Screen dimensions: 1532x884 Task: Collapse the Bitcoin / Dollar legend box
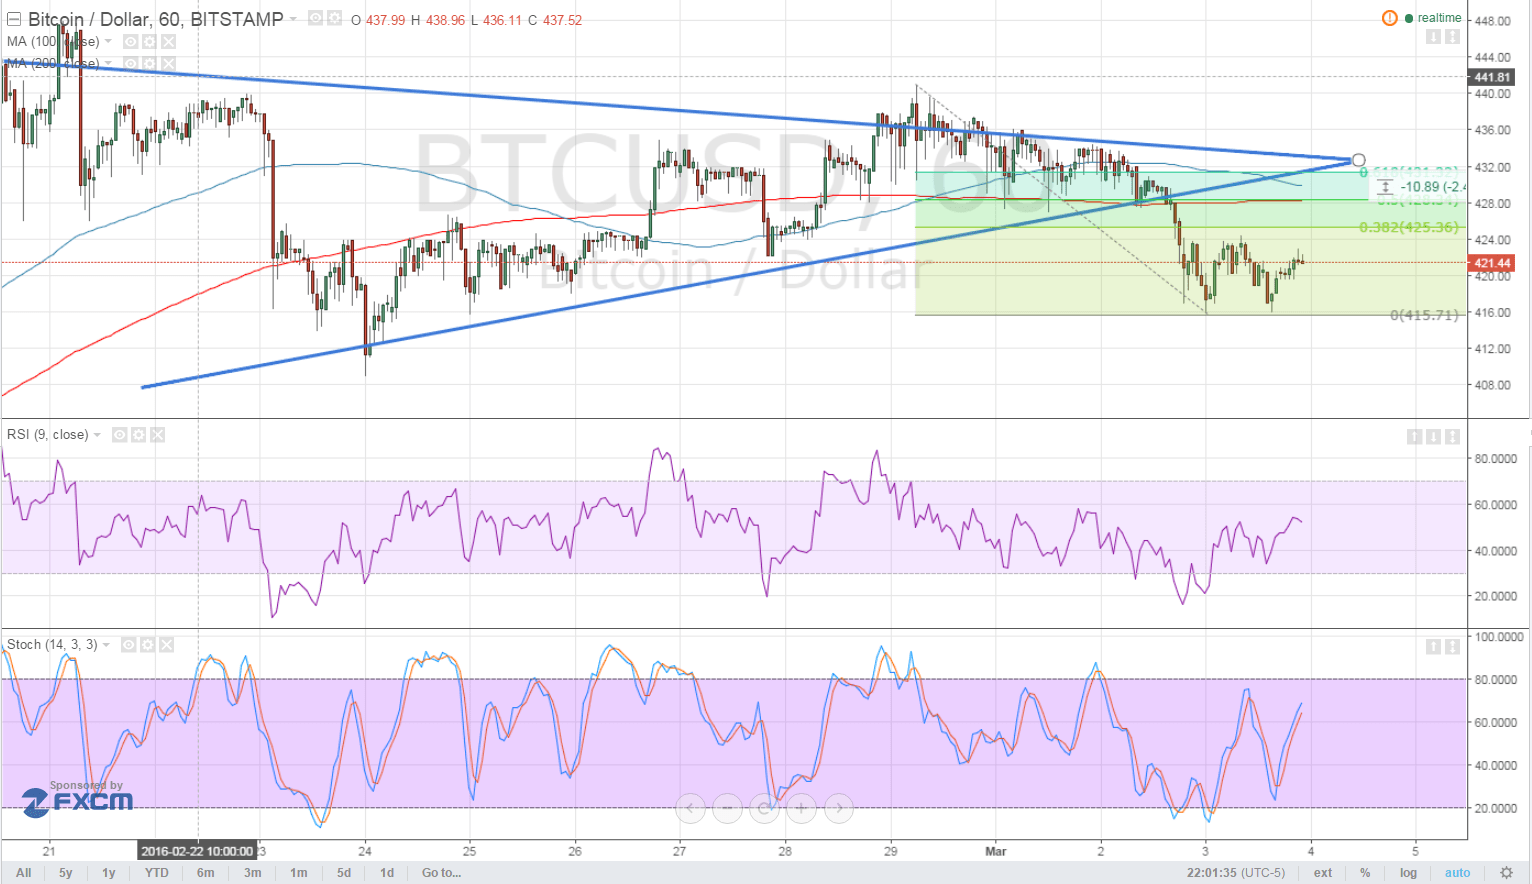click(x=14, y=19)
